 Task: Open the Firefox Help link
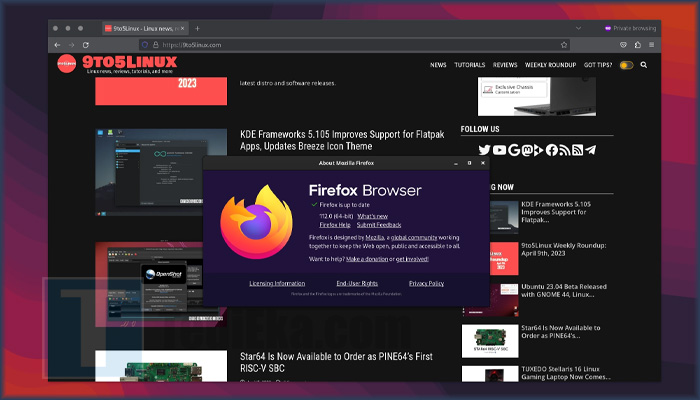pos(335,225)
